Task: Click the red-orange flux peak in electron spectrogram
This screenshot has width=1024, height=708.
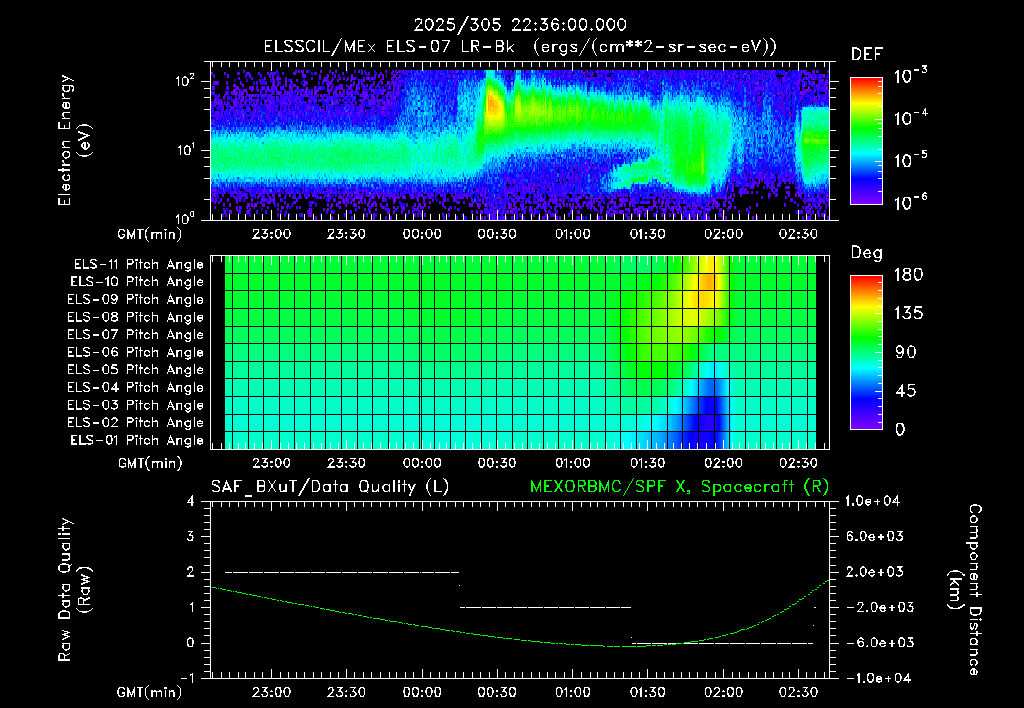Action: point(493,105)
